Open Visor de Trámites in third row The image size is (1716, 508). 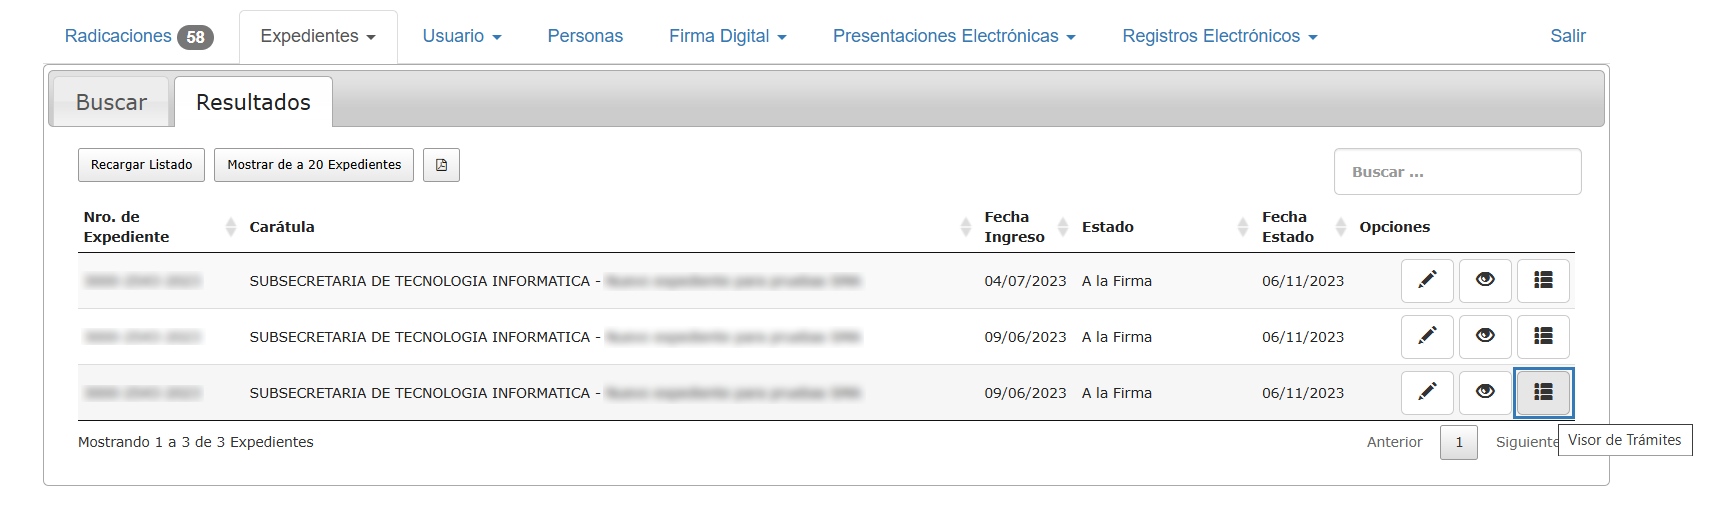[x=1543, y=392]
